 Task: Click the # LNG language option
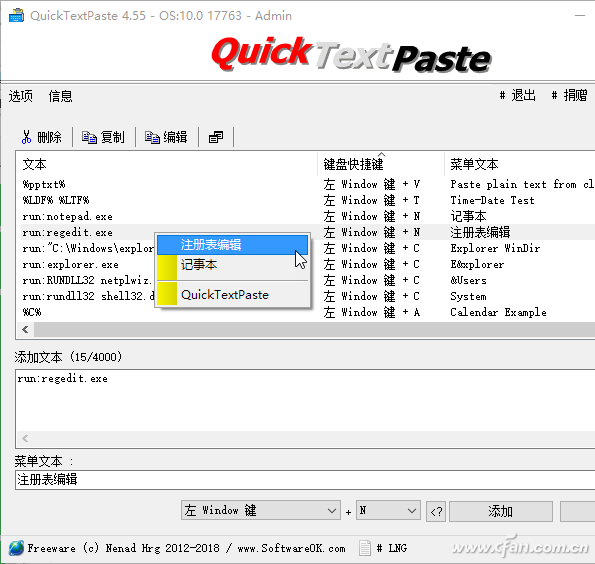point(392,548)
